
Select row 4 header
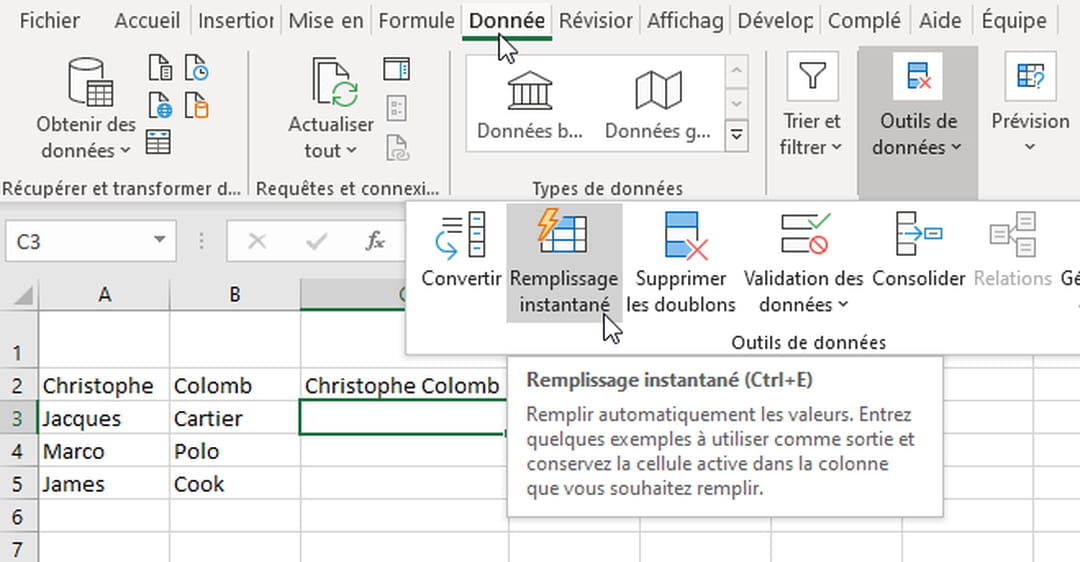(x=18, y=452)
